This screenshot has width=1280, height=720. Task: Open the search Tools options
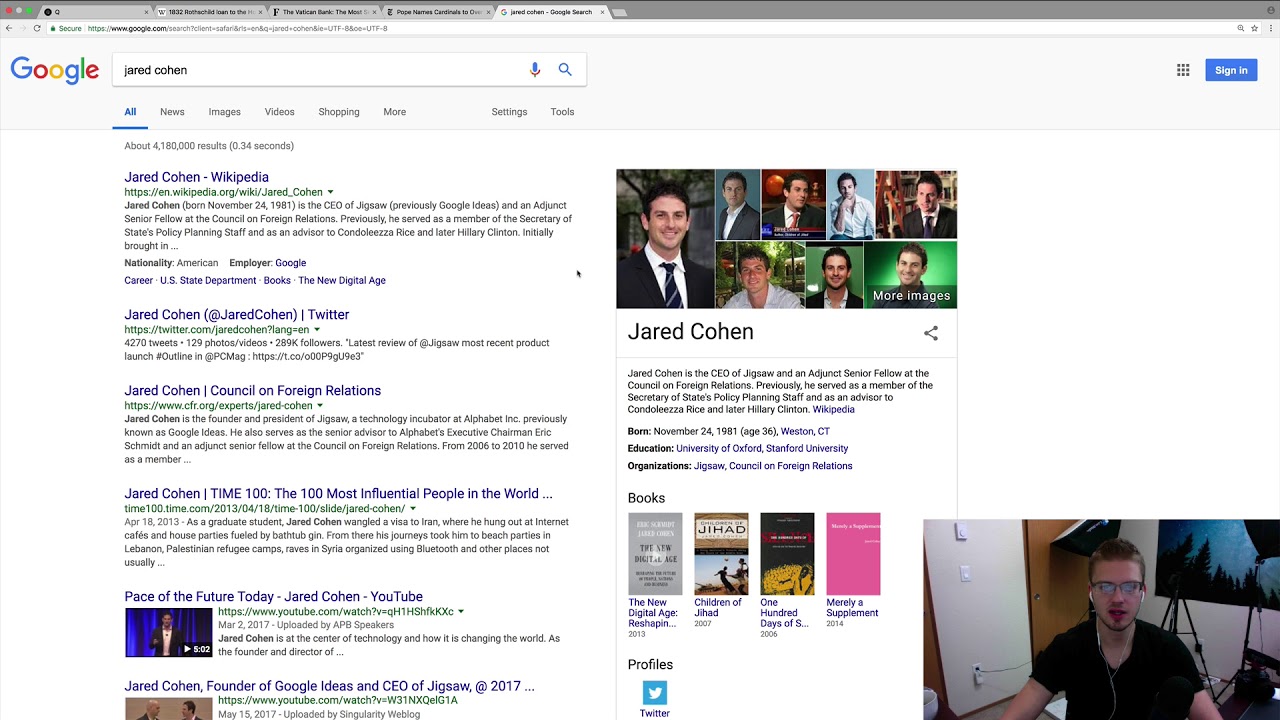click(x=562, y=112)
